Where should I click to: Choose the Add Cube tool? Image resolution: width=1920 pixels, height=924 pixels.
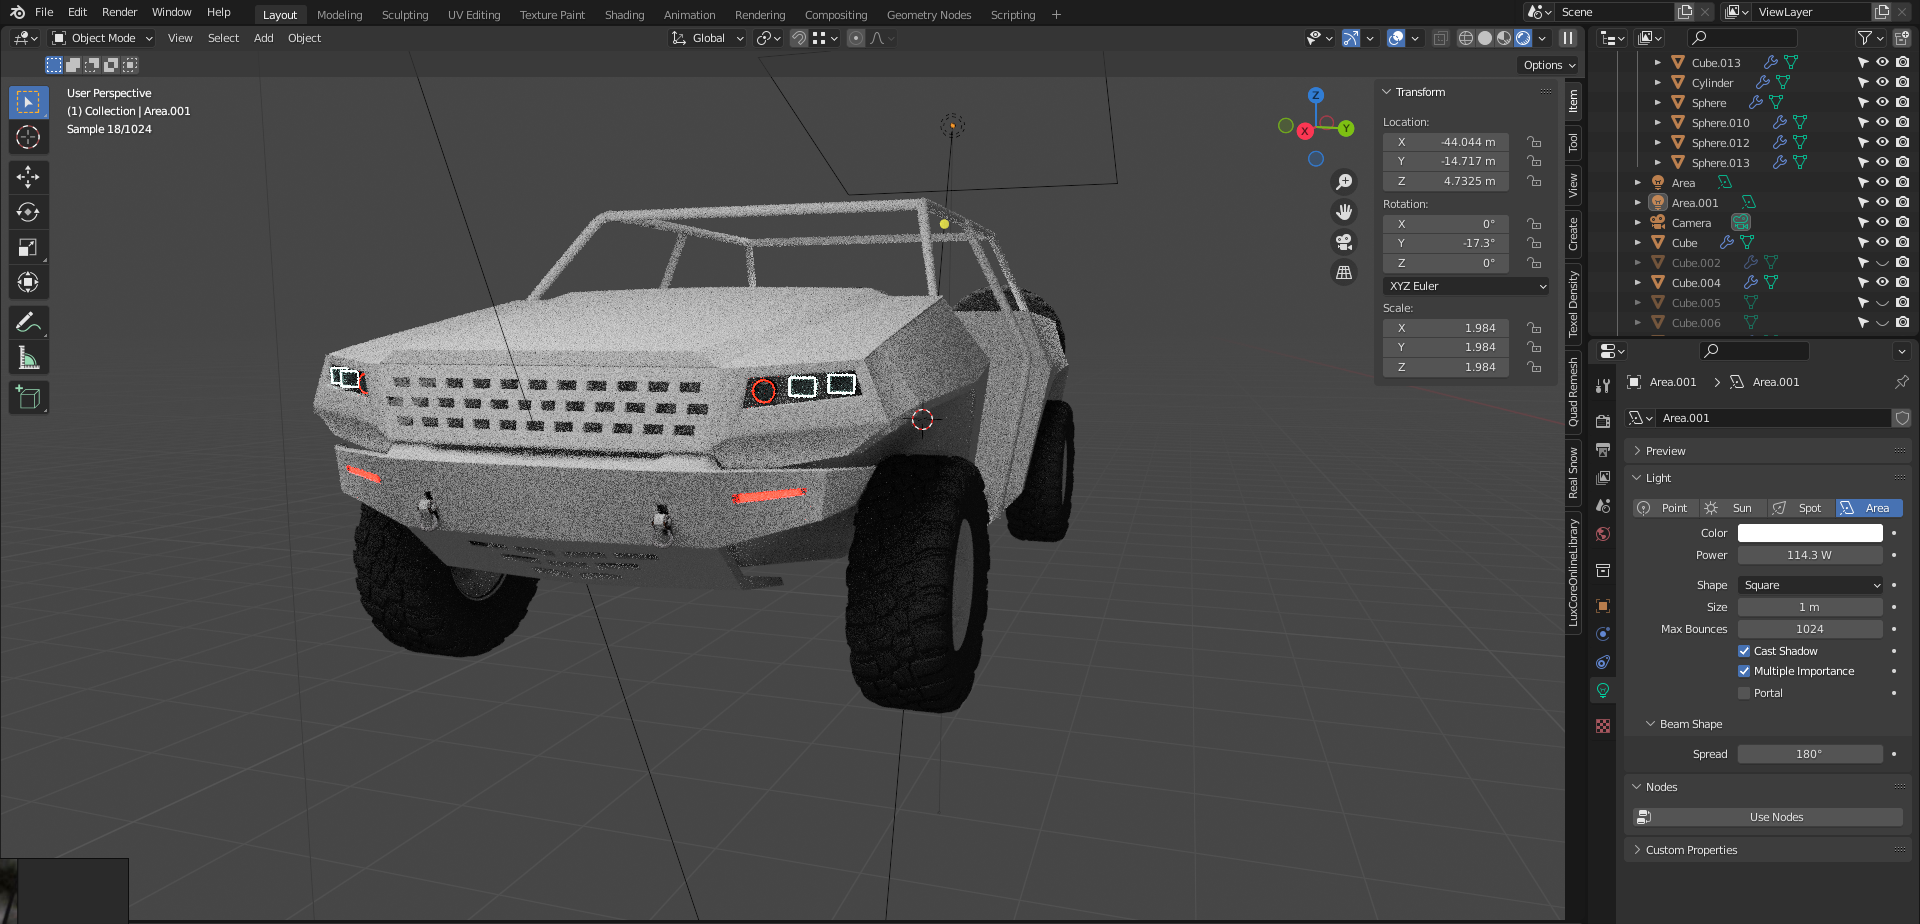(28, 398)
